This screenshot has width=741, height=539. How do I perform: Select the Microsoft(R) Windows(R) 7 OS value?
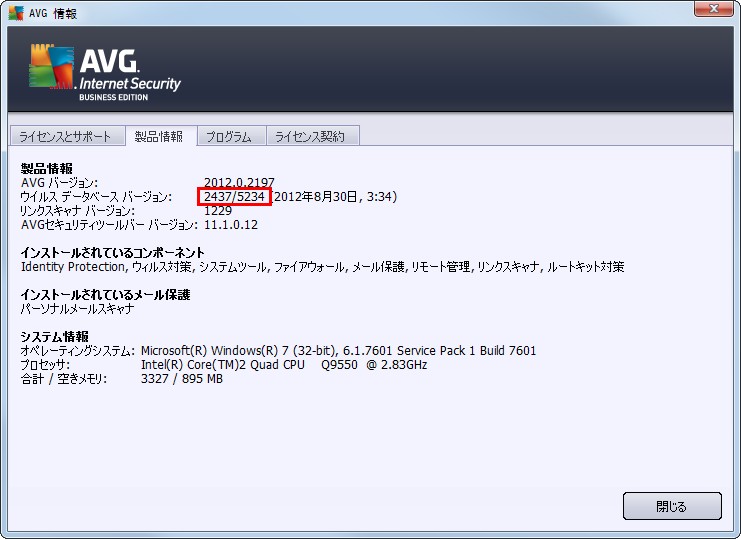click(x=338, y=351)
